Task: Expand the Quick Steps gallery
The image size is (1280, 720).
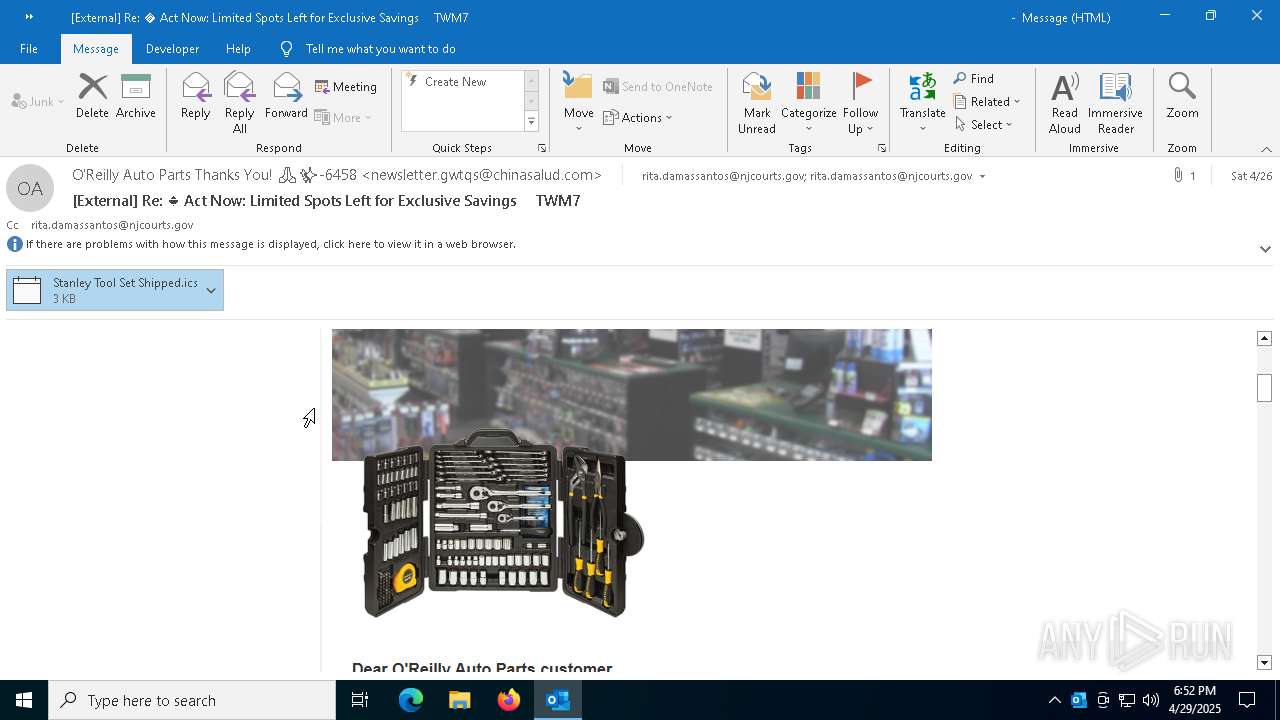Action: 532,122
